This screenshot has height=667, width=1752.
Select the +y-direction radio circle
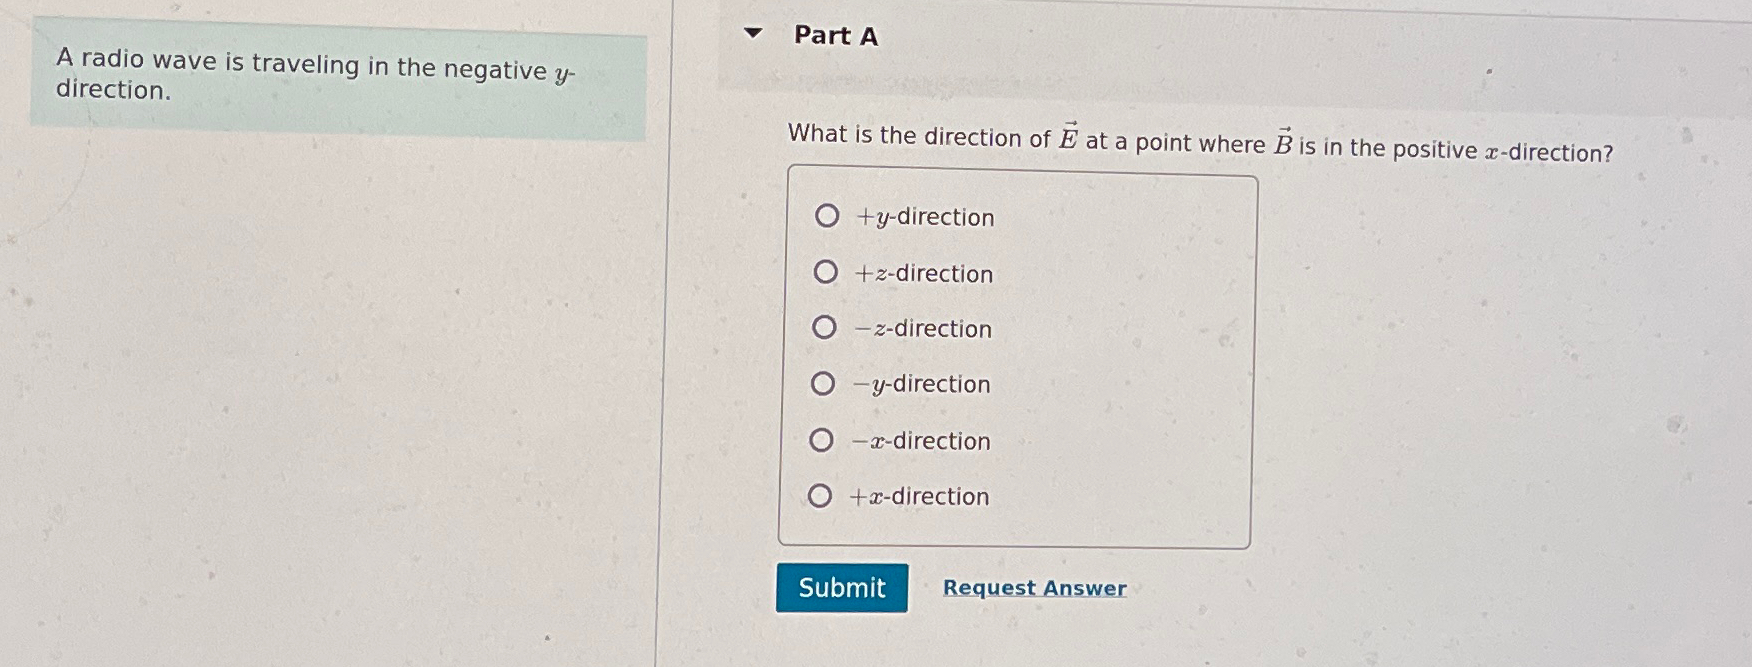[827, 216]
